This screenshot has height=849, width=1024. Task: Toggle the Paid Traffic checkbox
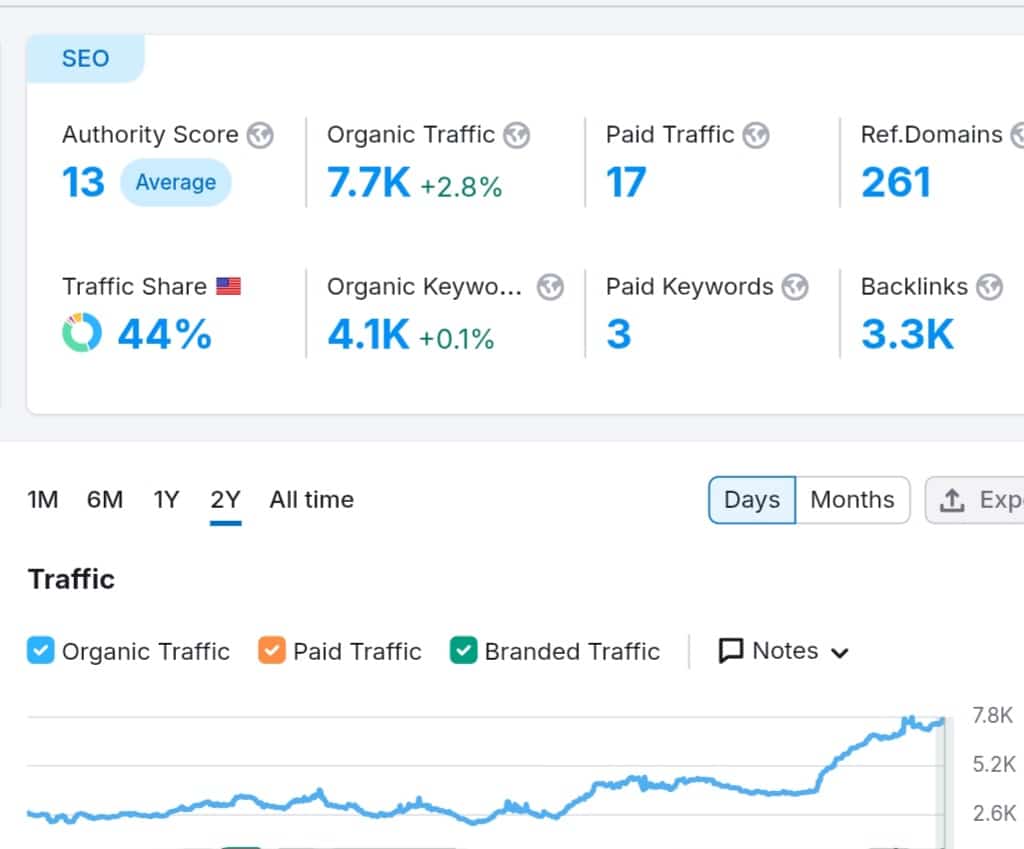point(271,651)
